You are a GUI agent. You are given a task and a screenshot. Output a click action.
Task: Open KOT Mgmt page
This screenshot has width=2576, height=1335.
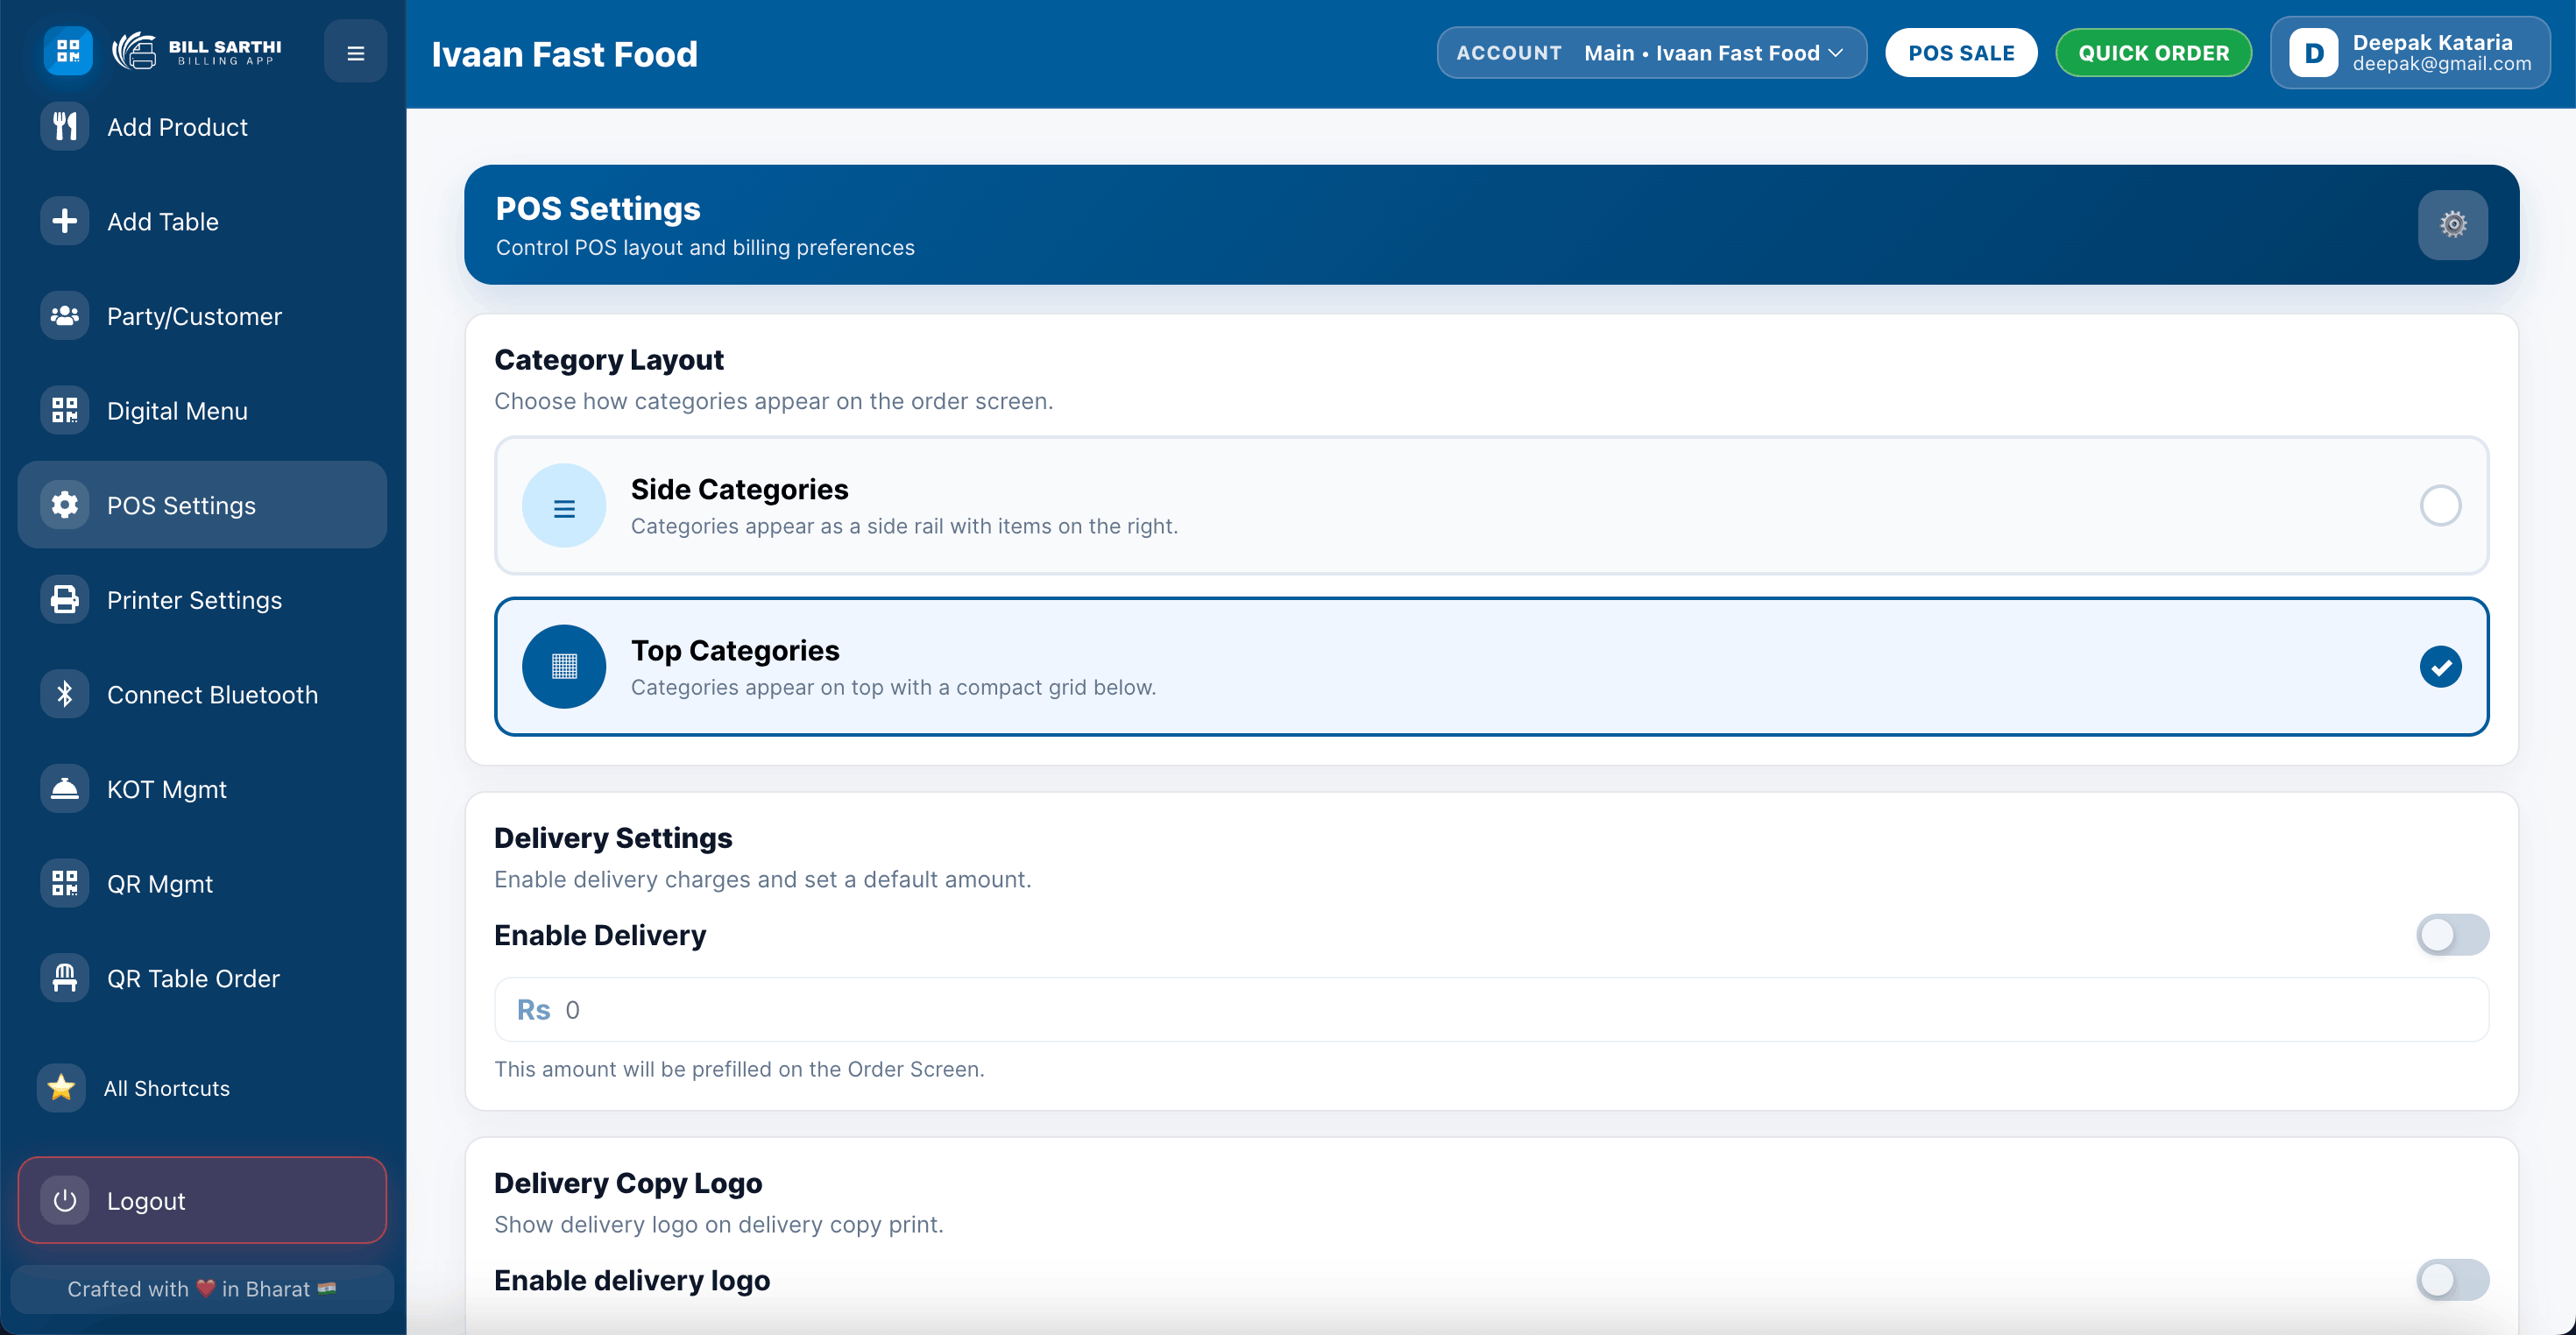pyautogui.click(x=202, y=789)
